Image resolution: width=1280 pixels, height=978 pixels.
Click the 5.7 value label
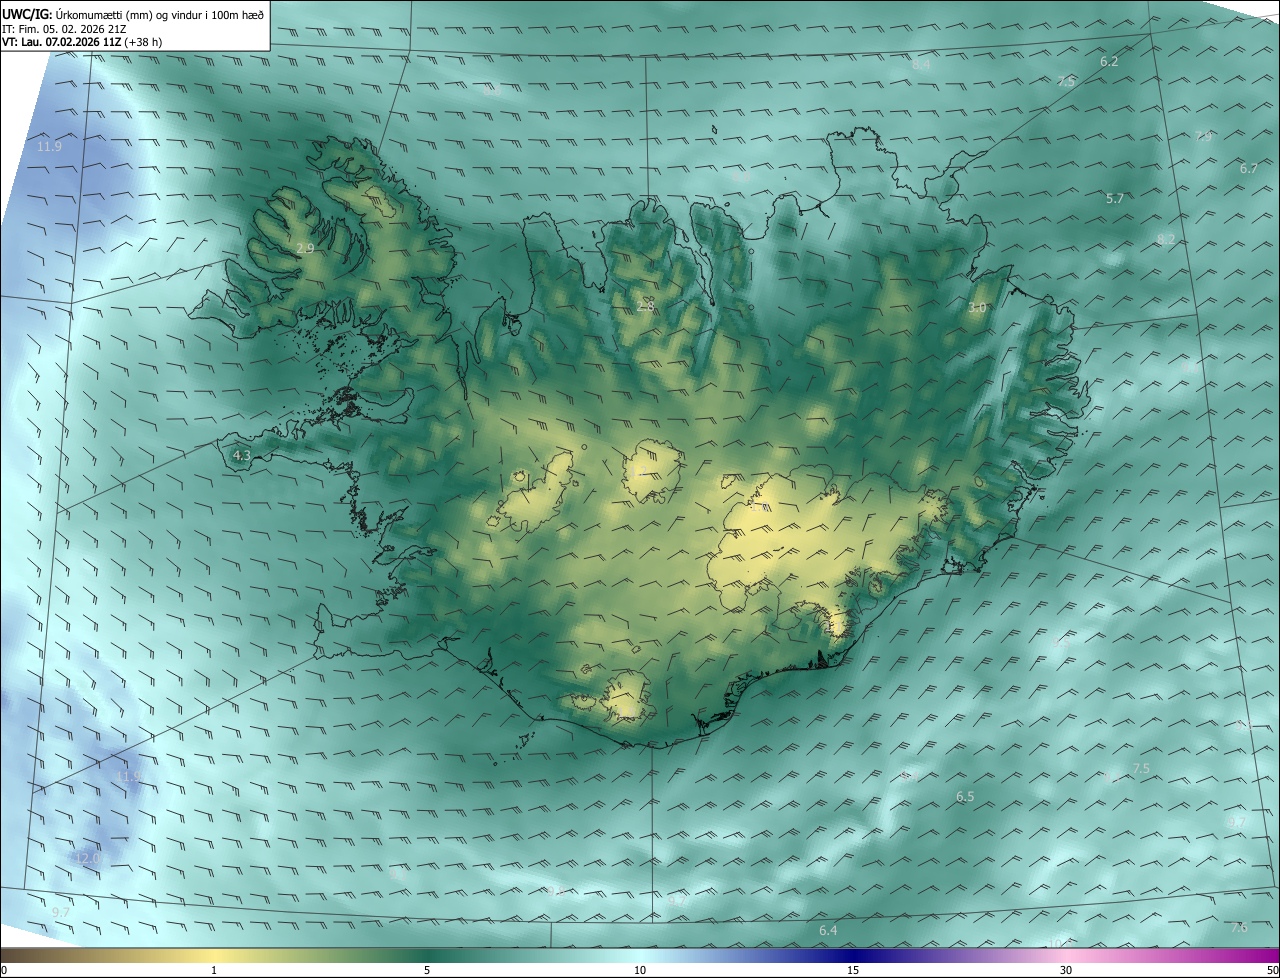[1115, 199]
